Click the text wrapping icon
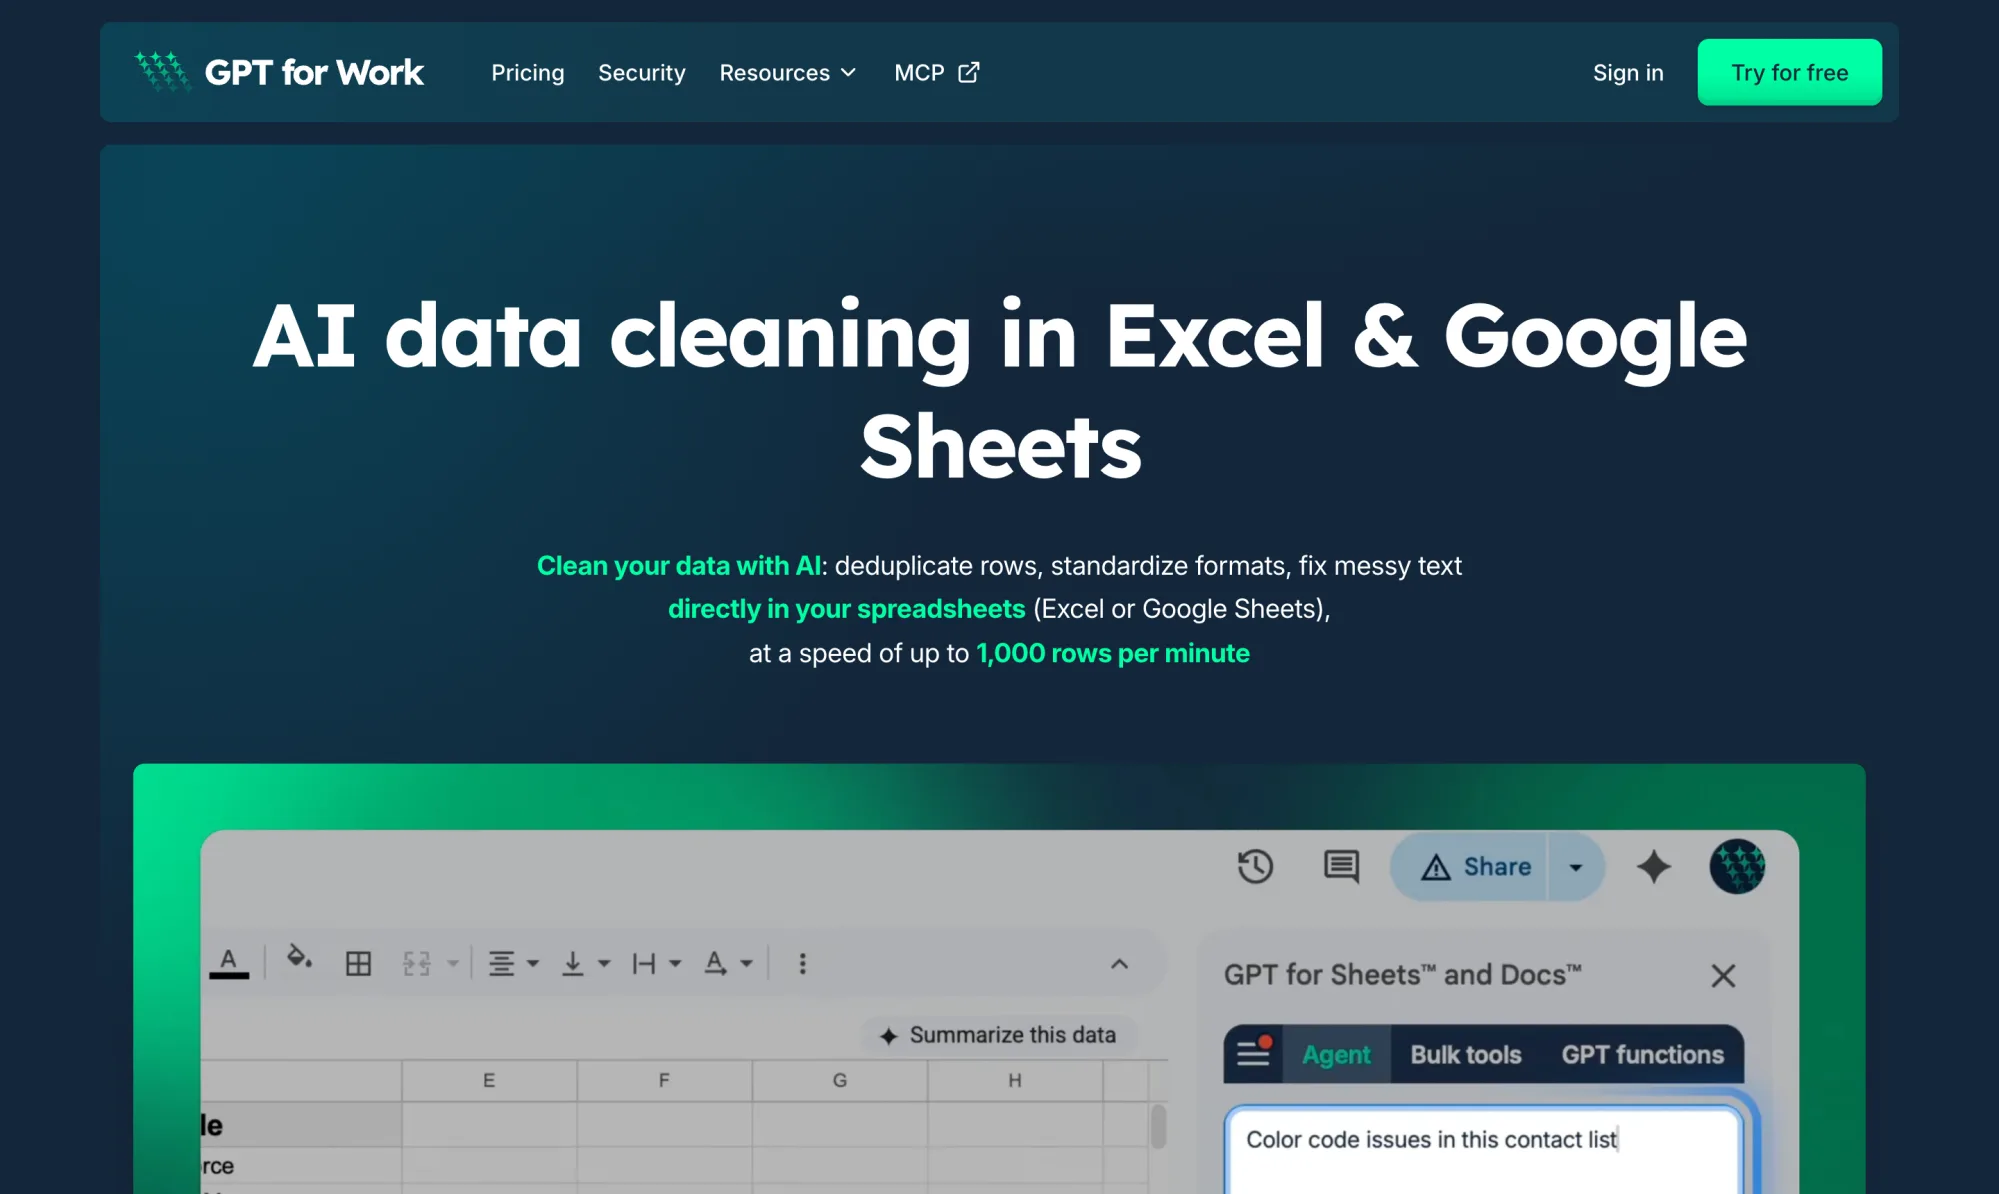Viewport: 1999px width, 1194px height. click(x=644, y=964)
